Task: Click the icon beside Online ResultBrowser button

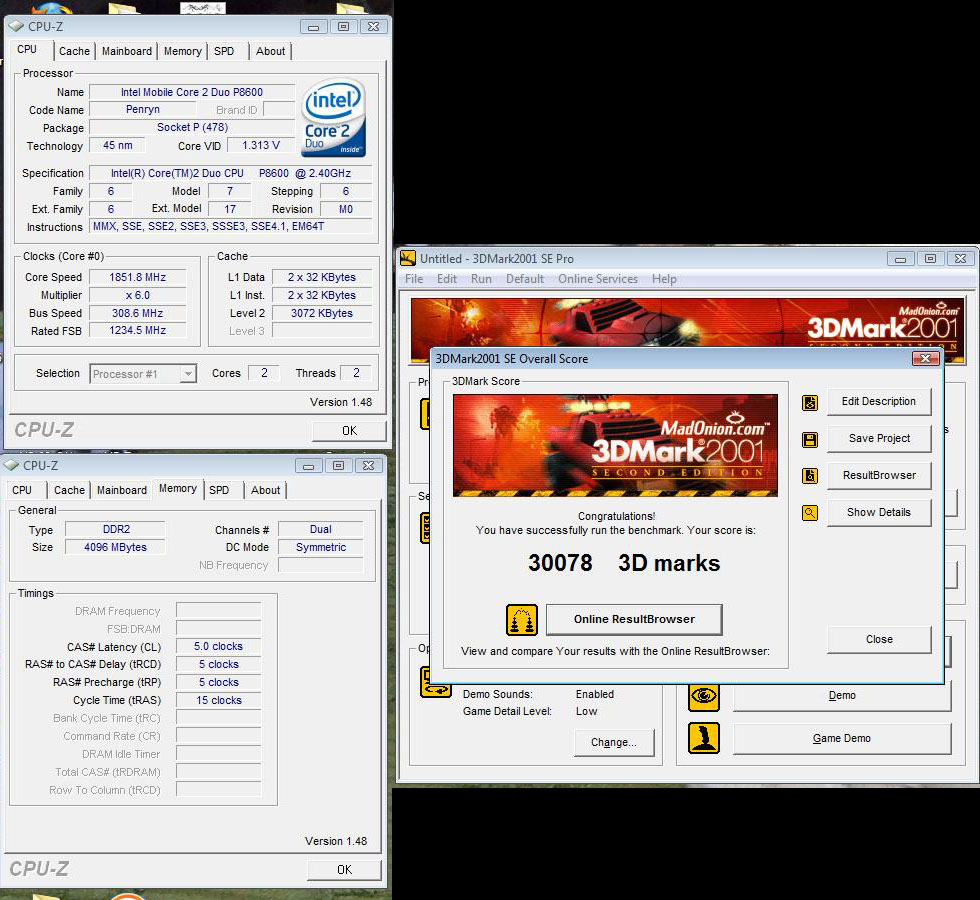Action: pyautogui.click(x=522, y=620)
